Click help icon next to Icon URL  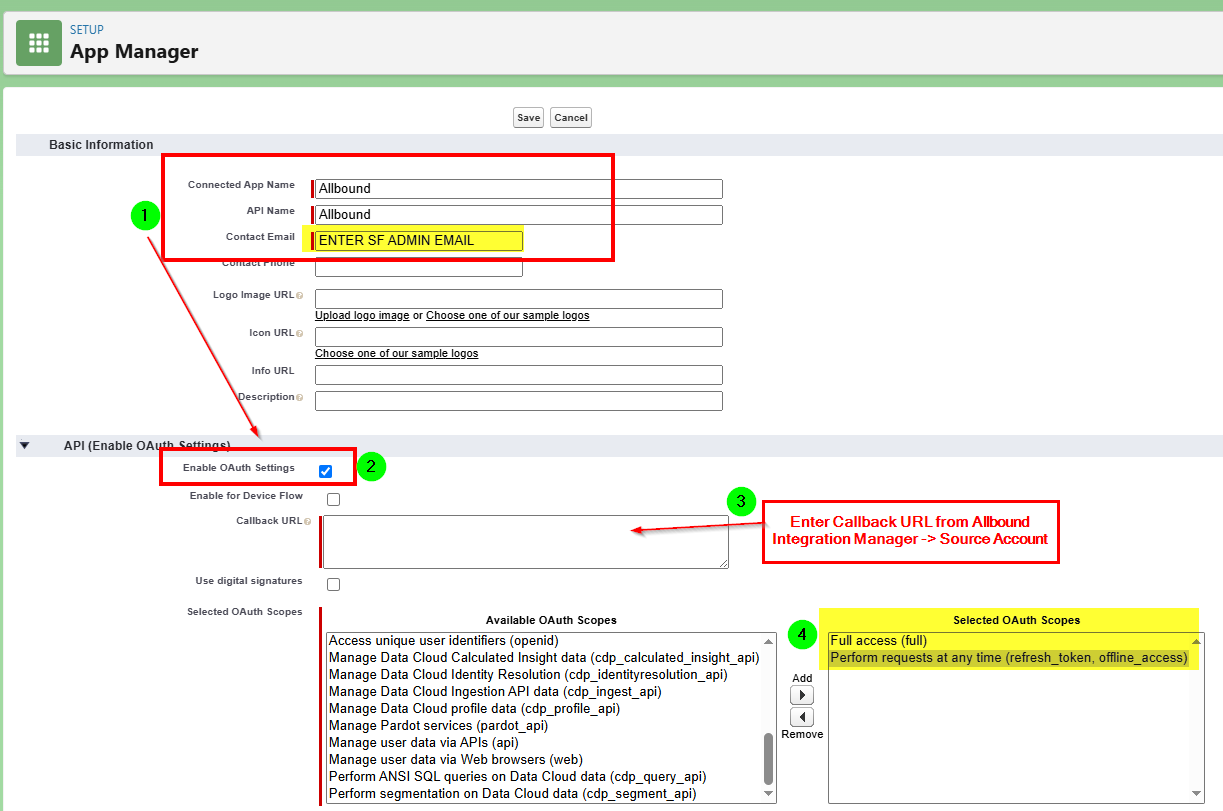(299, 333)
